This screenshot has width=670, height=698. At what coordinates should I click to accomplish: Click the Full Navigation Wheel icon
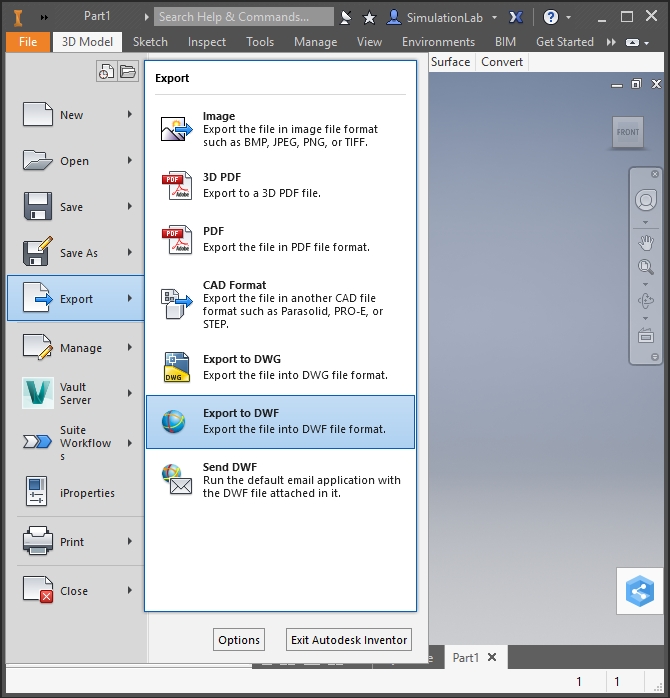point(646,200)
